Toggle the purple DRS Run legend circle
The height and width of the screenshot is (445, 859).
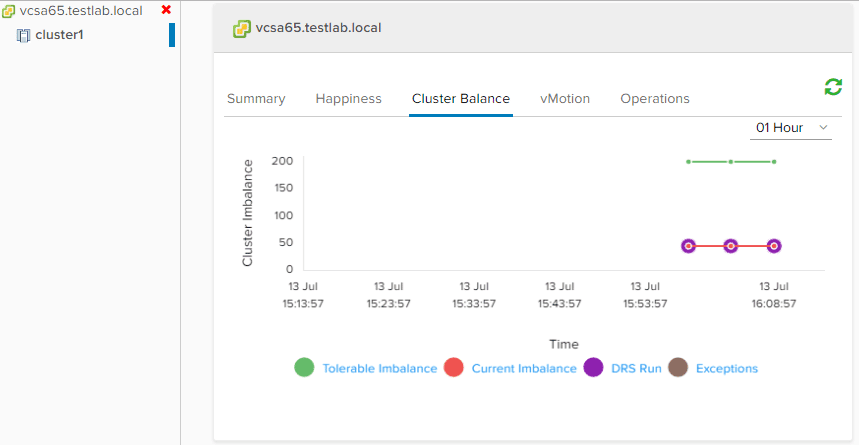click(593, 367)
